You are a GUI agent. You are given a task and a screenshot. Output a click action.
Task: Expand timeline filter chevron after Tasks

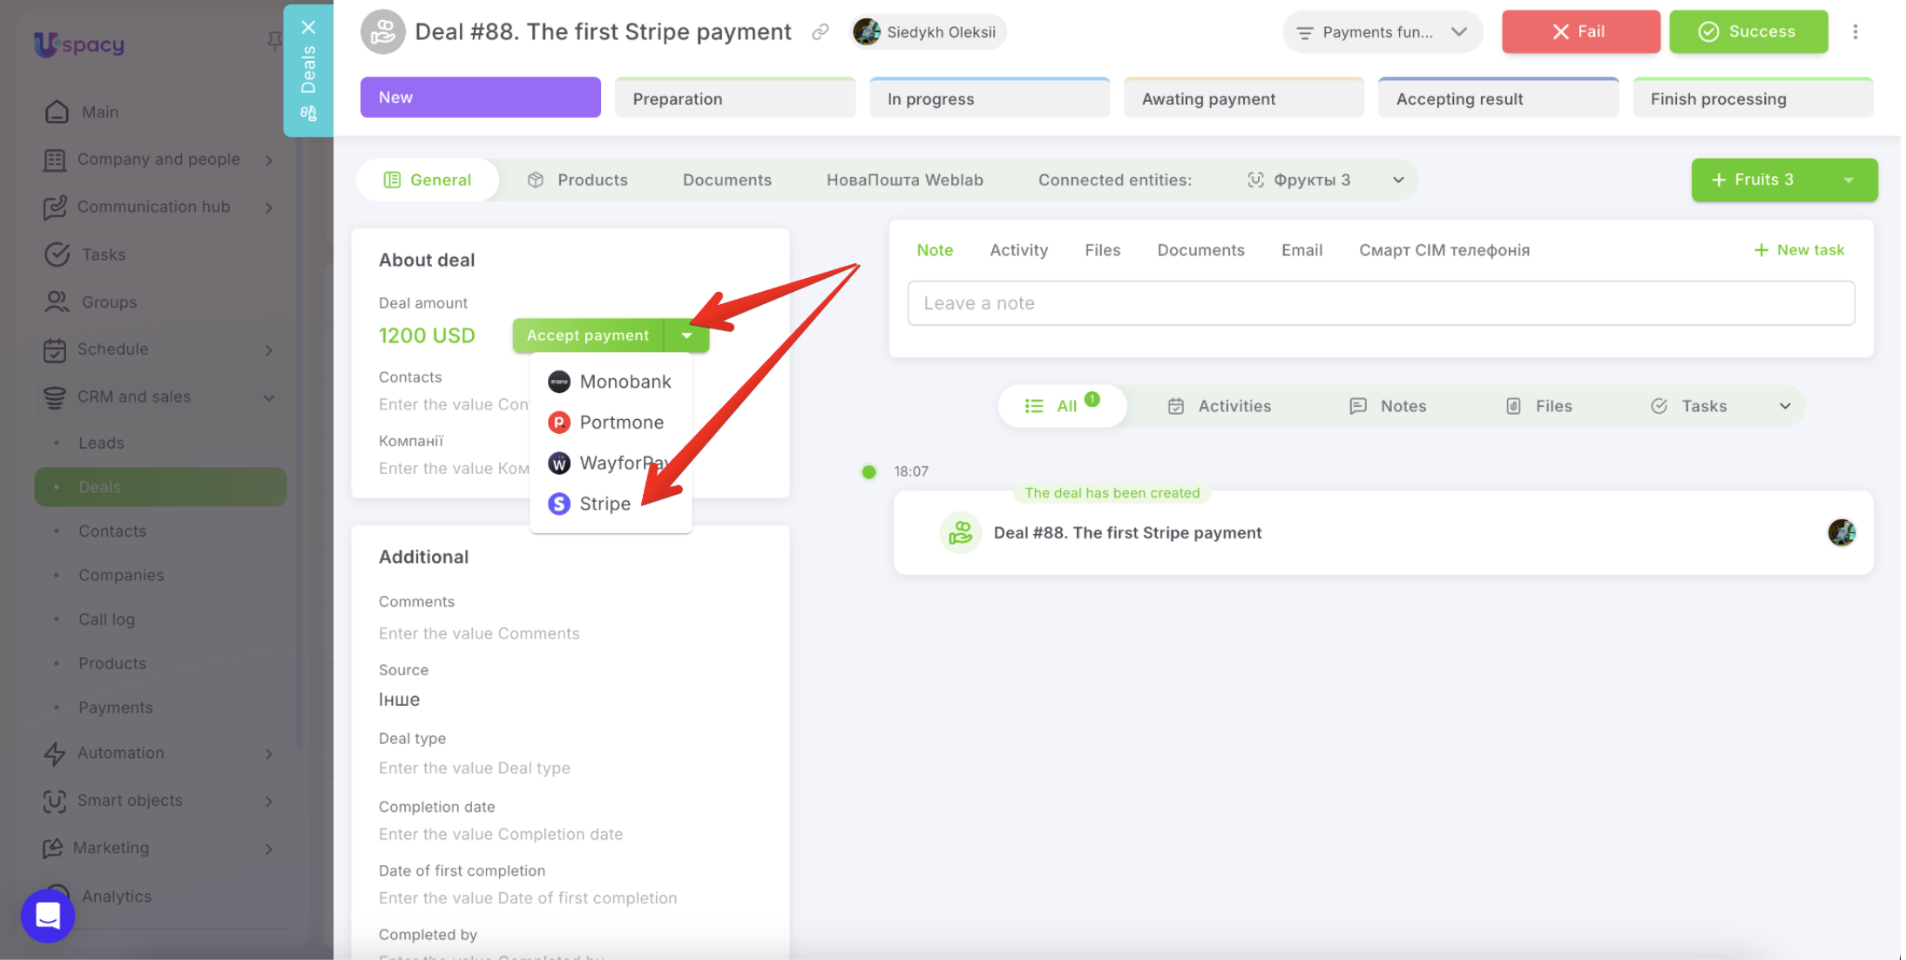point(1784,406)
